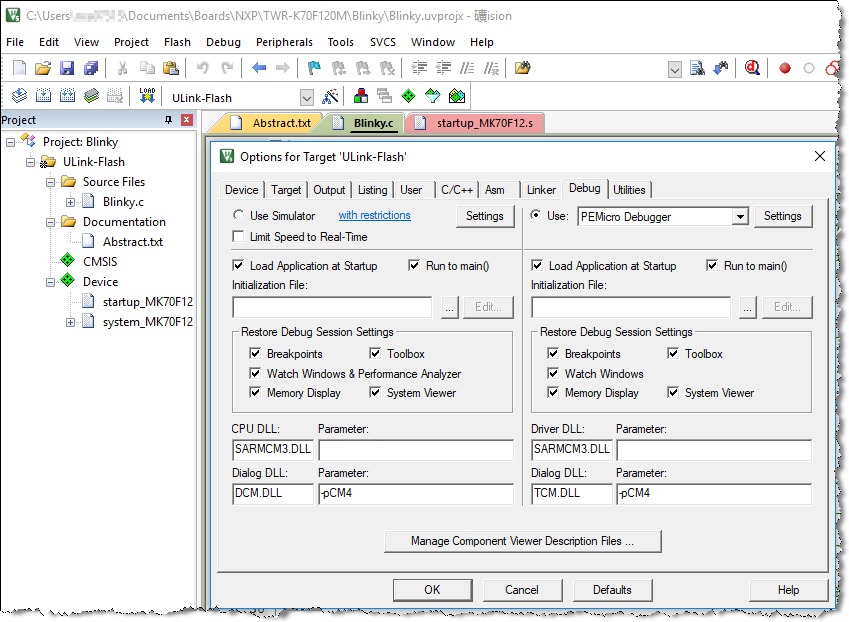849x622 pixels.
Task: Collapse the ULink-Flash tree node
Action: (30, 162)
